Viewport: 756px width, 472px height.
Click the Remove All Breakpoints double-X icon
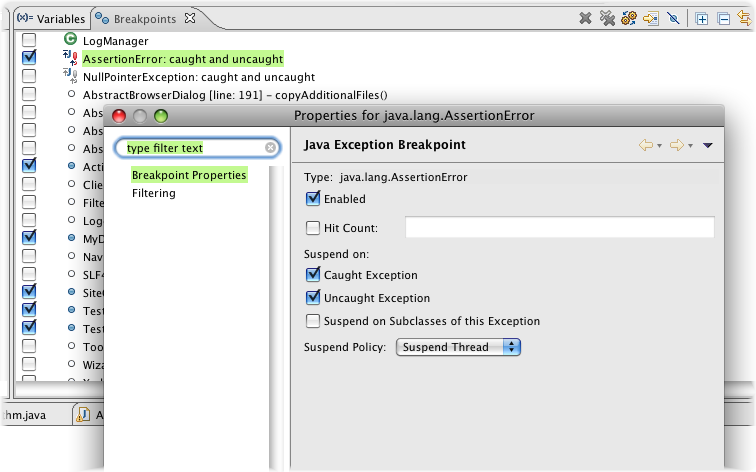[x=607, y=19]
